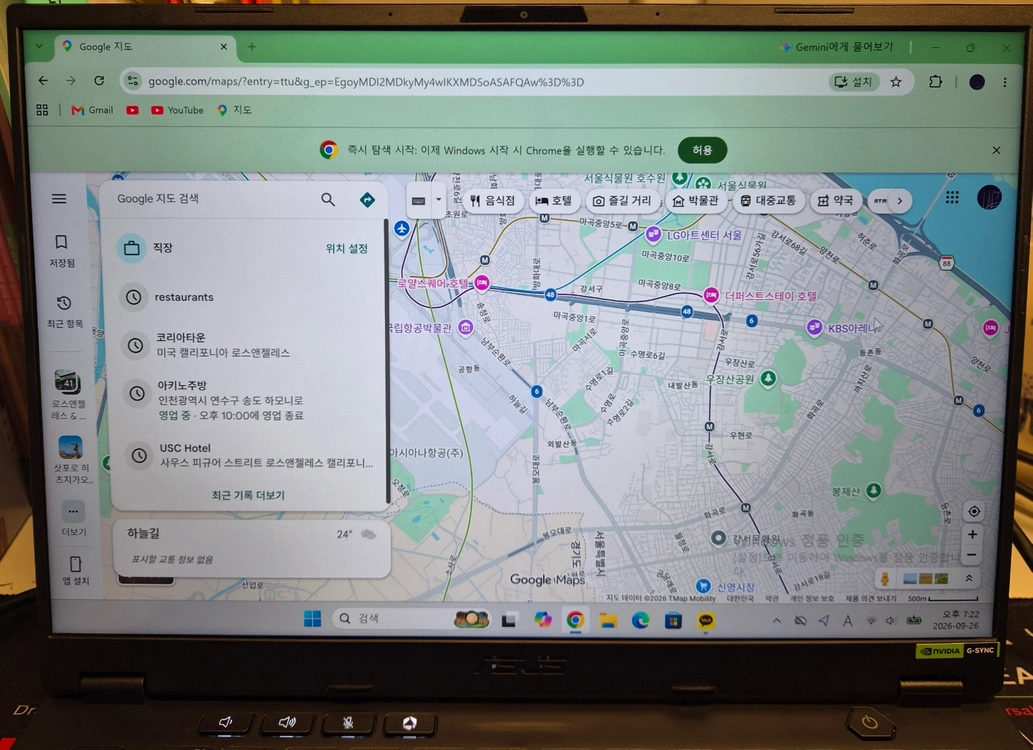Click the Google apps grid icon
Viewport: 1033px width, 750px height.
(x=952, y=197)
